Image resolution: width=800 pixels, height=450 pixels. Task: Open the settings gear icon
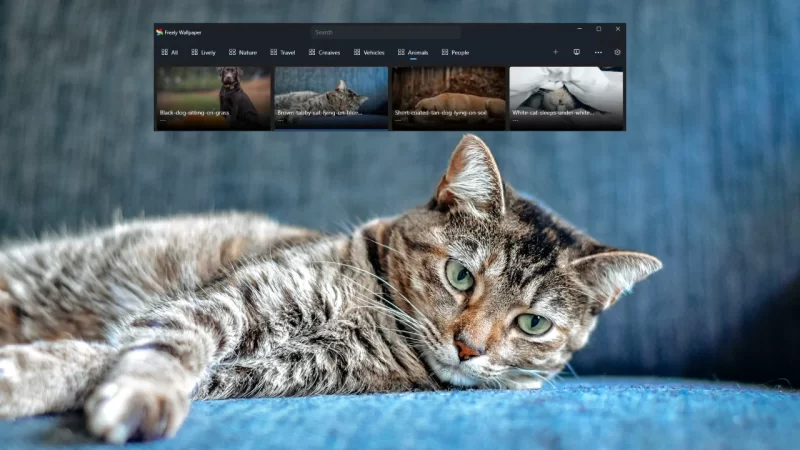click(617, 52)
